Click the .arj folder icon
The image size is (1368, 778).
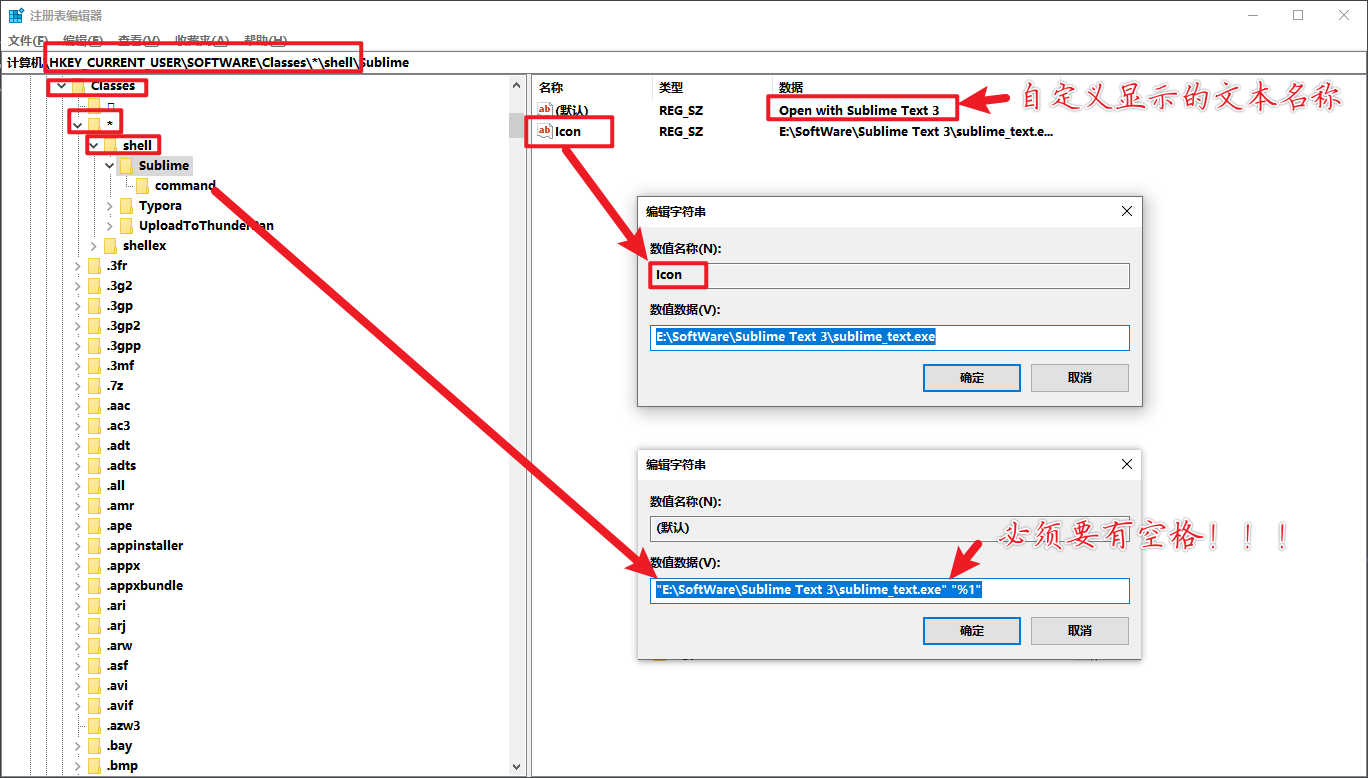94,625
